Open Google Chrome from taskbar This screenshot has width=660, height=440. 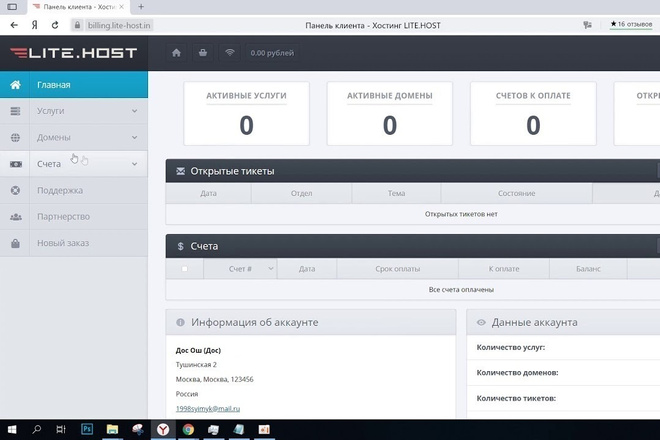click(188, 429)
